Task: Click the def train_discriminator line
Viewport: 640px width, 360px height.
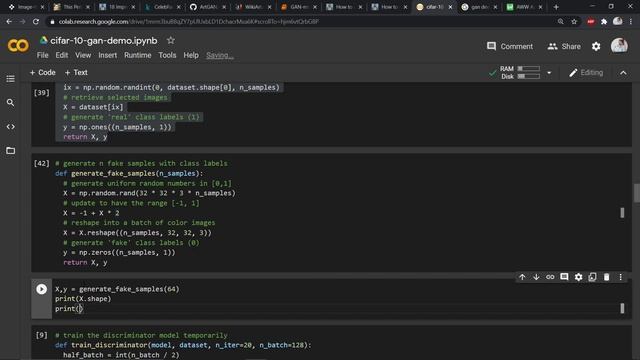Action: [x=183, y=345]
